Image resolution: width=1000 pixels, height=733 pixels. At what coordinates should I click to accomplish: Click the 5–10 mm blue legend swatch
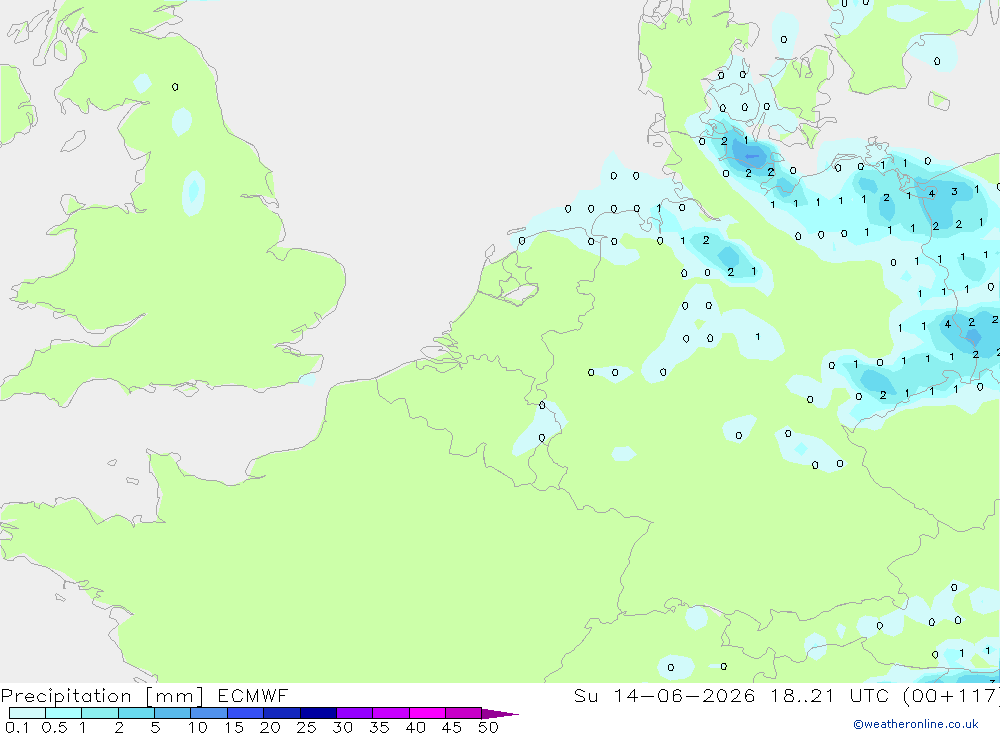(x=172, y=713)
